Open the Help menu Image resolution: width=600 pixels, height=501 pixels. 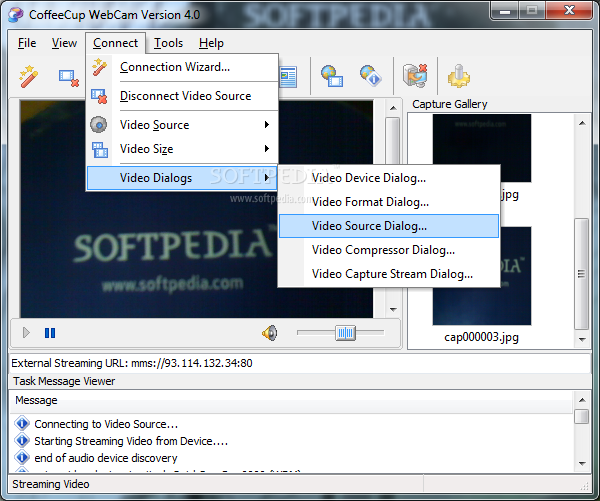coord(211,43)
